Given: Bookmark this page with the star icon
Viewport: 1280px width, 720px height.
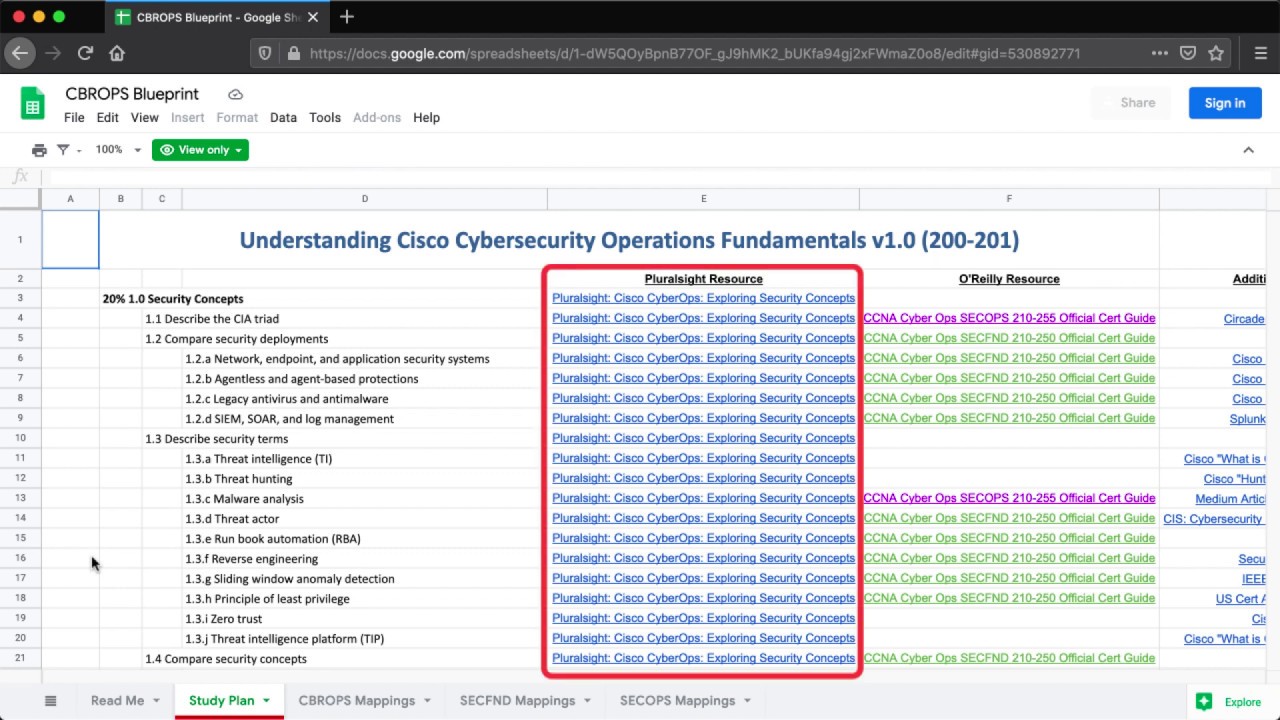Looking at the screenshot, I should pyautogui.click(x=1216, y=53).
